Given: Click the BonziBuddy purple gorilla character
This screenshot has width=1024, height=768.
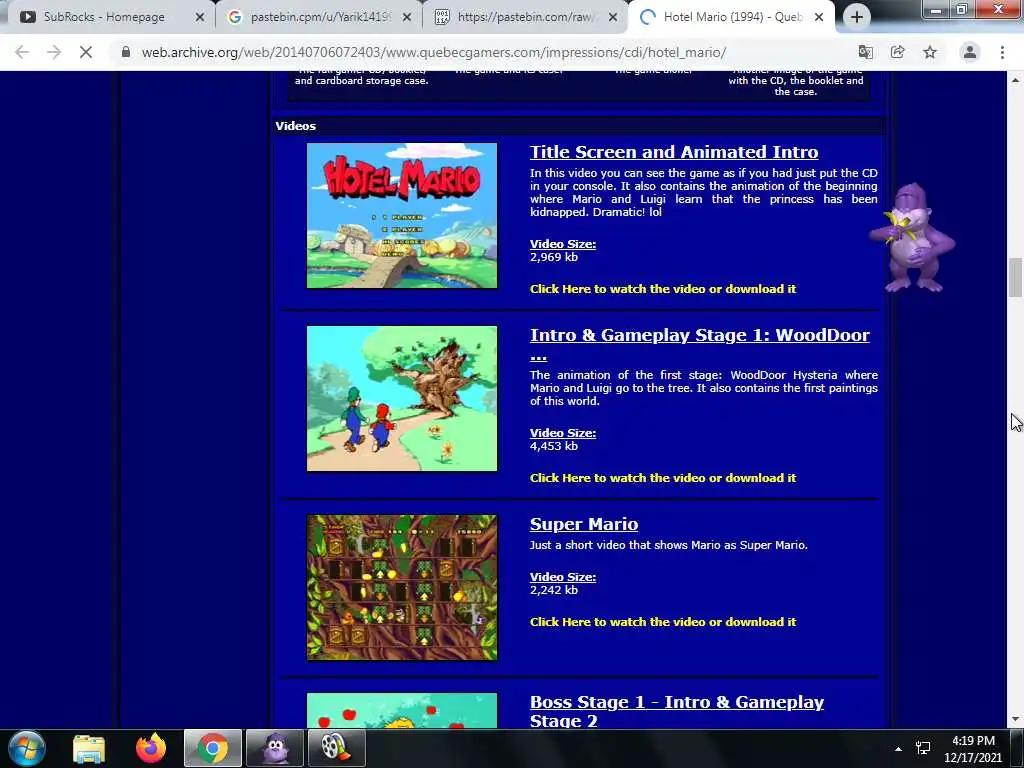Looking at the screenshot, I should [x=913, y=238].
